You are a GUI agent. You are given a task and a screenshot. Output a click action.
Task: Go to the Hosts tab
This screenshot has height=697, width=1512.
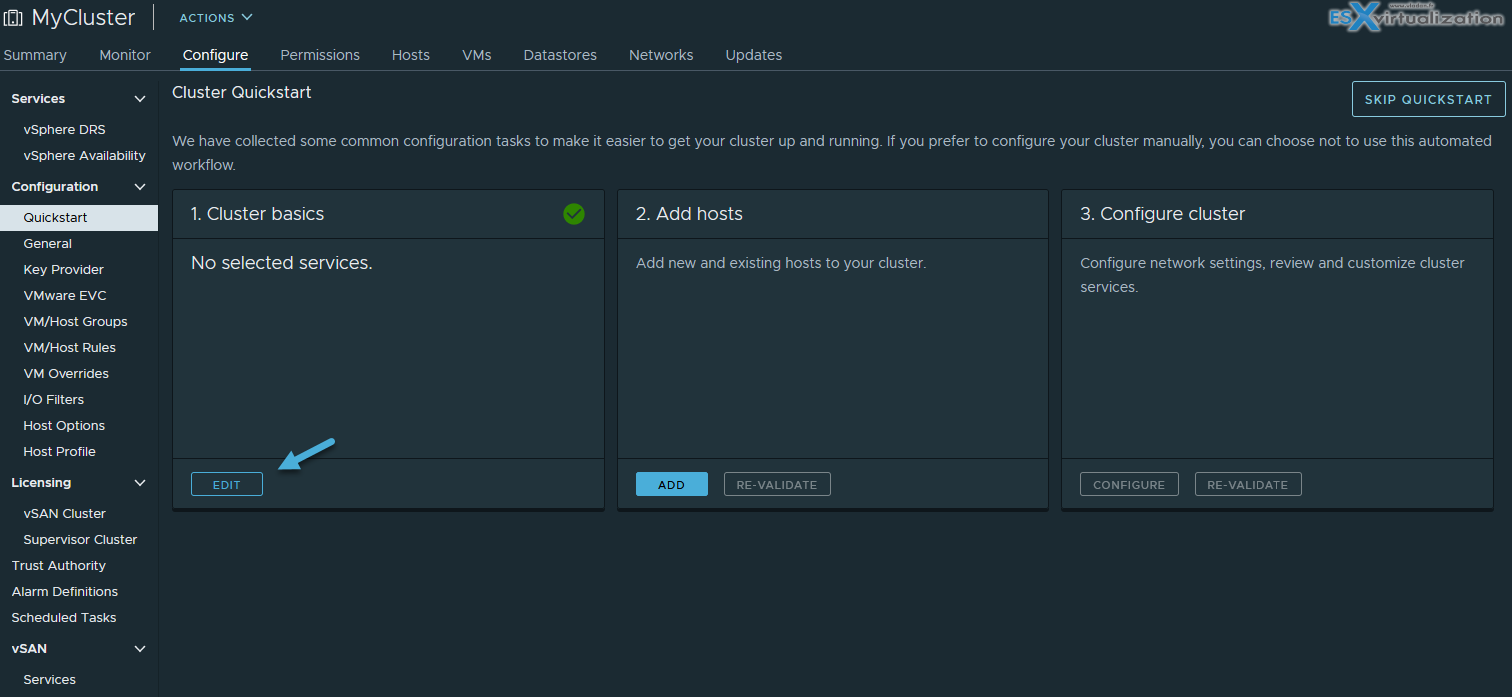click(x=411, y=55)
